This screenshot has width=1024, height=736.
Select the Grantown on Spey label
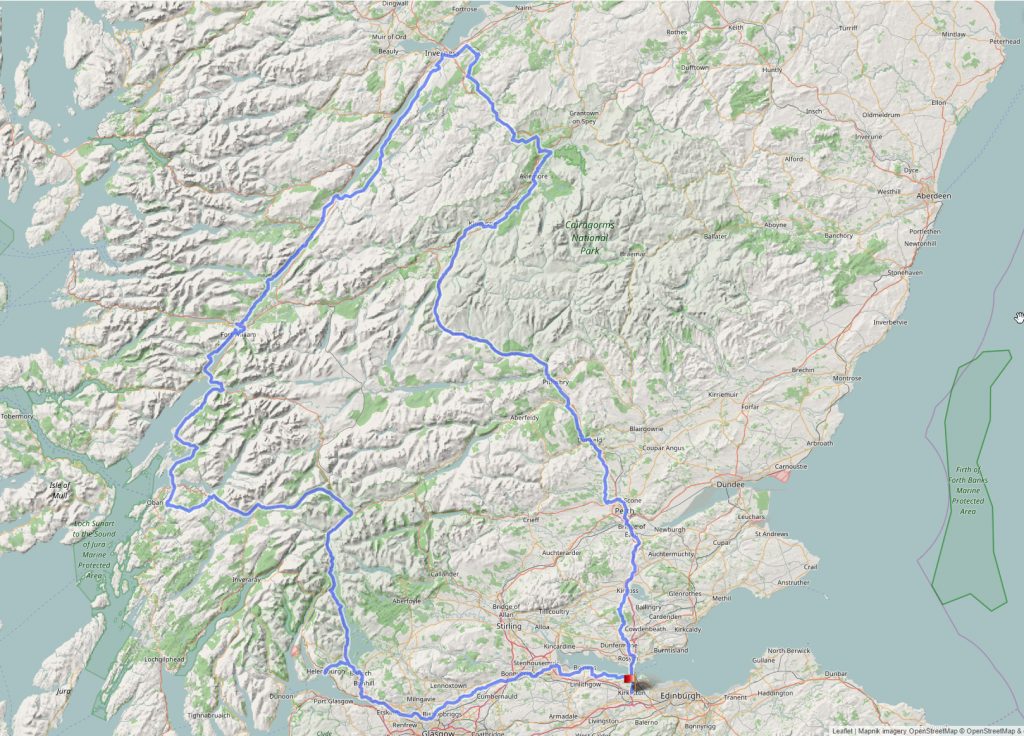[x=584, y=118]
